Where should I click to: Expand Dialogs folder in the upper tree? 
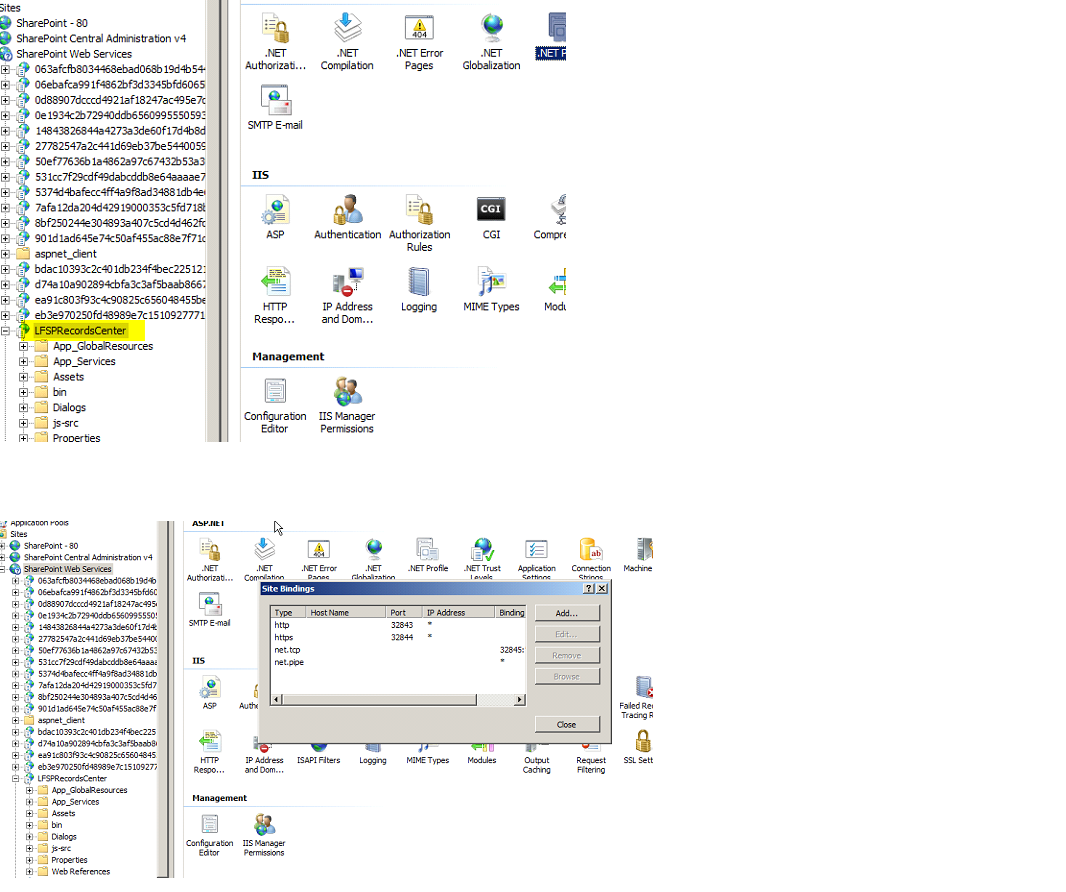coord(24,408)
